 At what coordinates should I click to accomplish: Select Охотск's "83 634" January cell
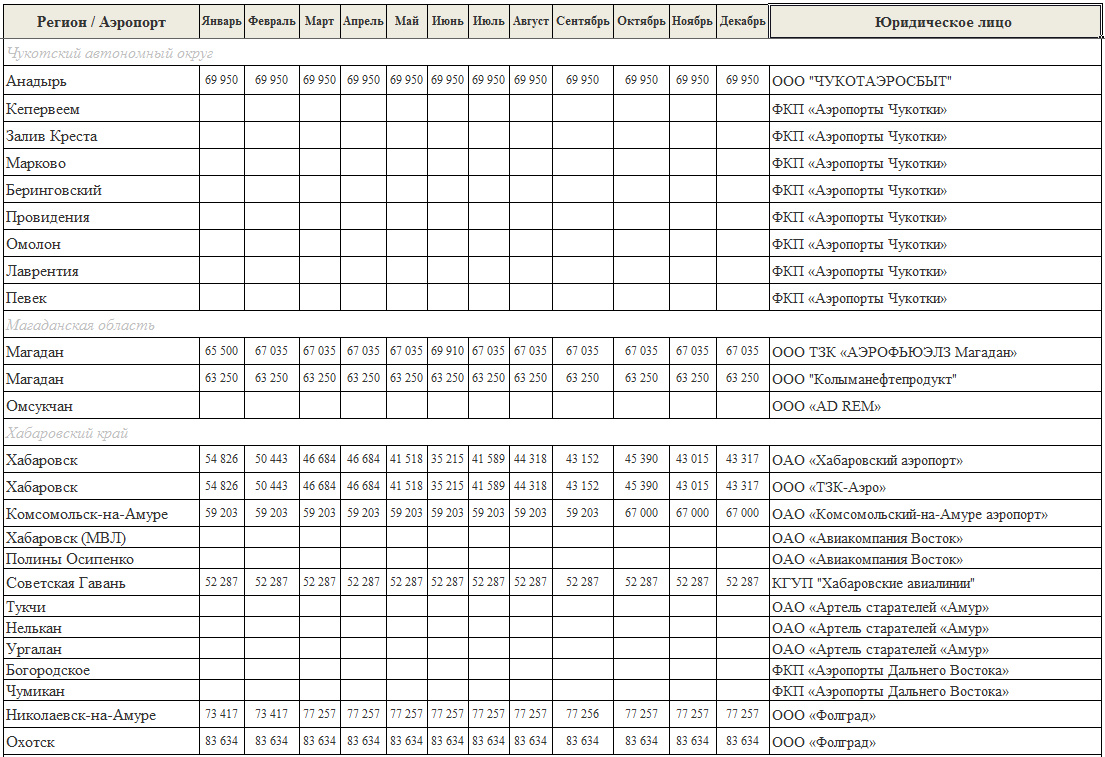click(221, 740)
